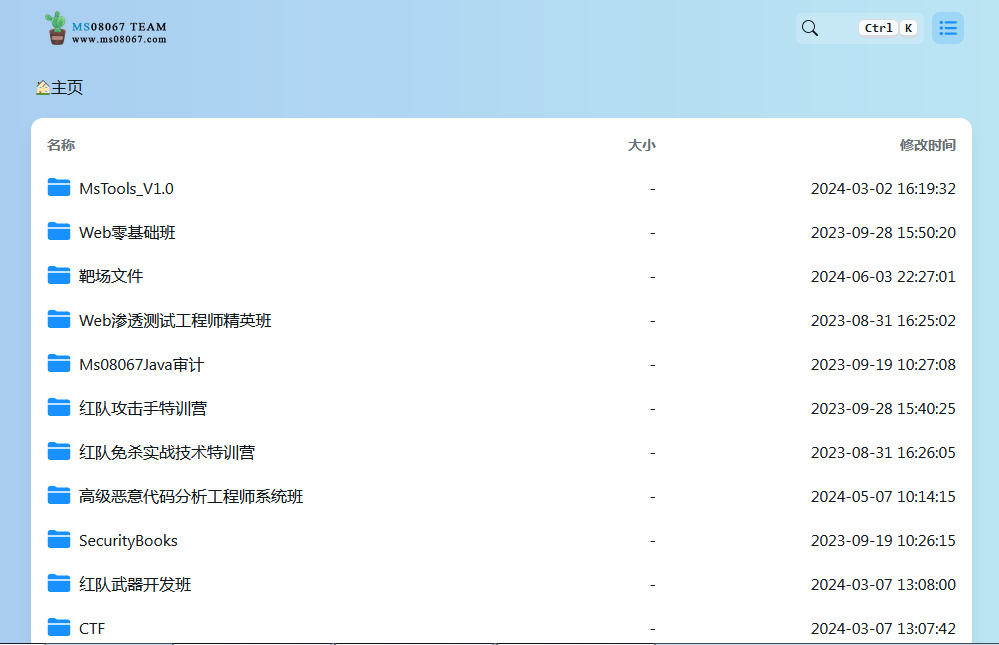The width and height of the screenshot is (999, 645).
Task: Click date 2023-09-28 15:50:20
Action: 883,233
